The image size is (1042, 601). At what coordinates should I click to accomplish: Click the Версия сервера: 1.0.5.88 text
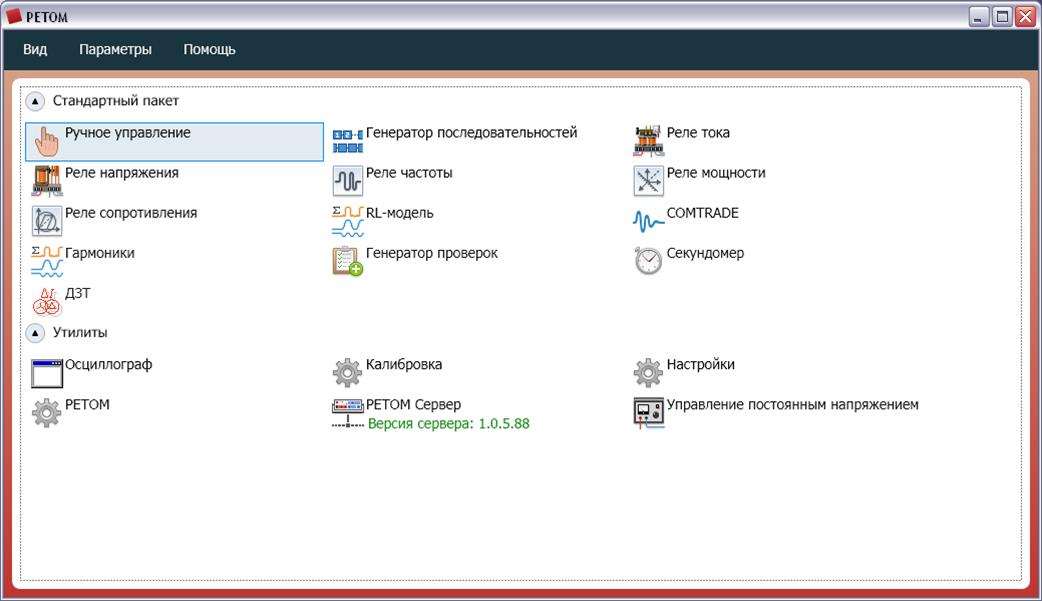pos(449,423)
